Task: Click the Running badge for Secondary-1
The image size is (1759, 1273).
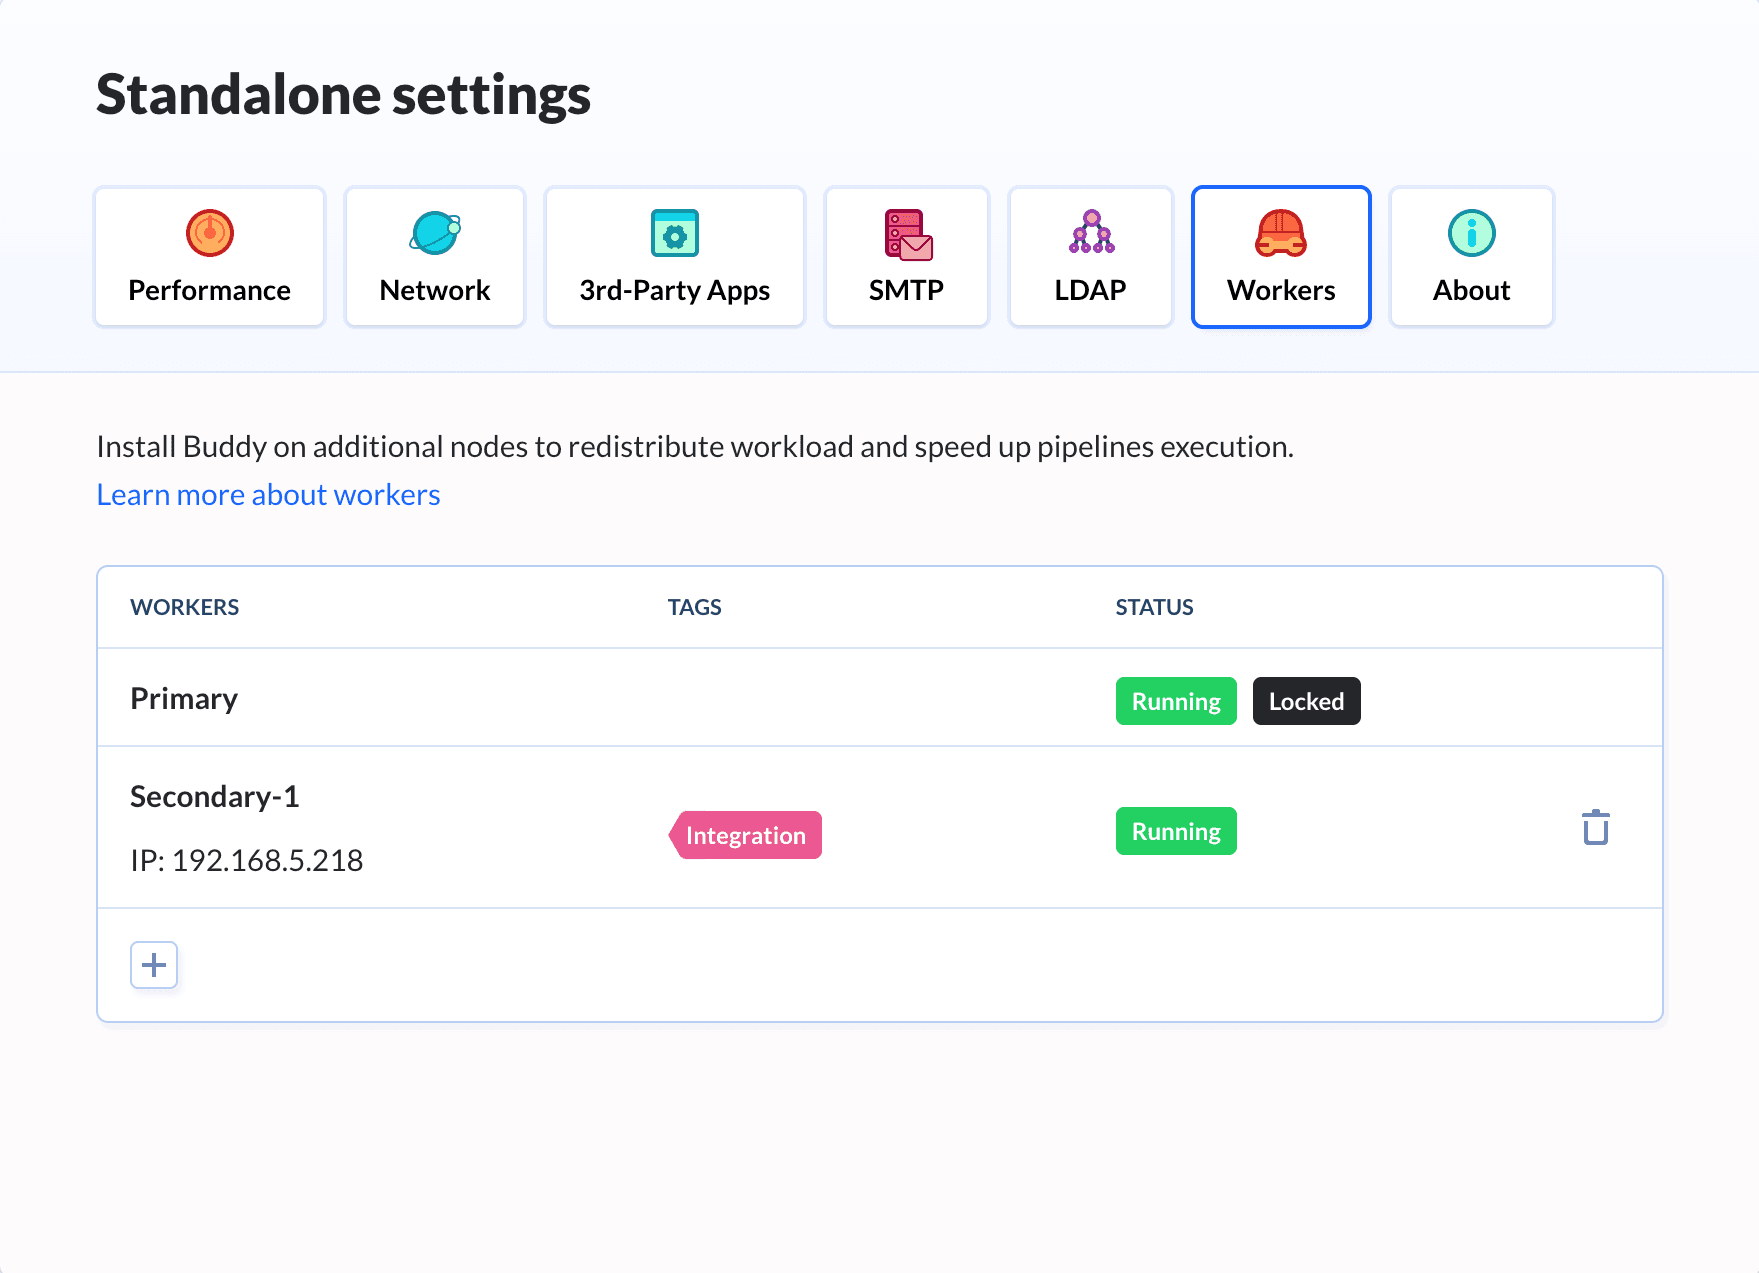Action: point(1176,830)
